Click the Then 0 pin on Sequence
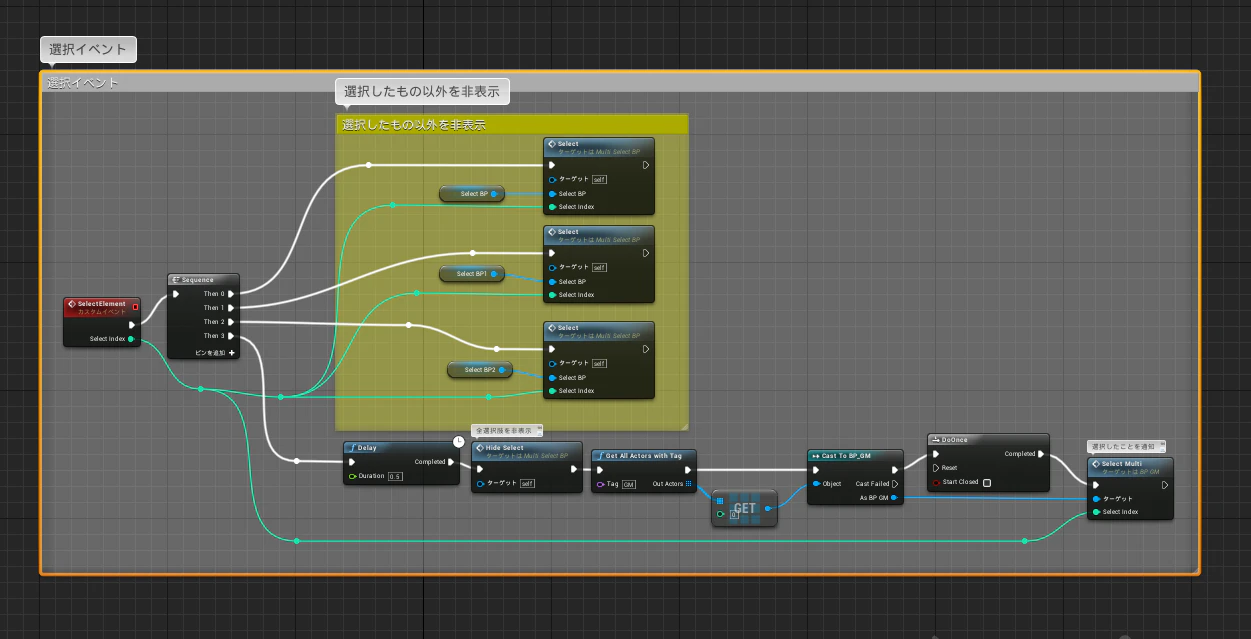Viewport: 1251px width, 639px height. [231, 294]
